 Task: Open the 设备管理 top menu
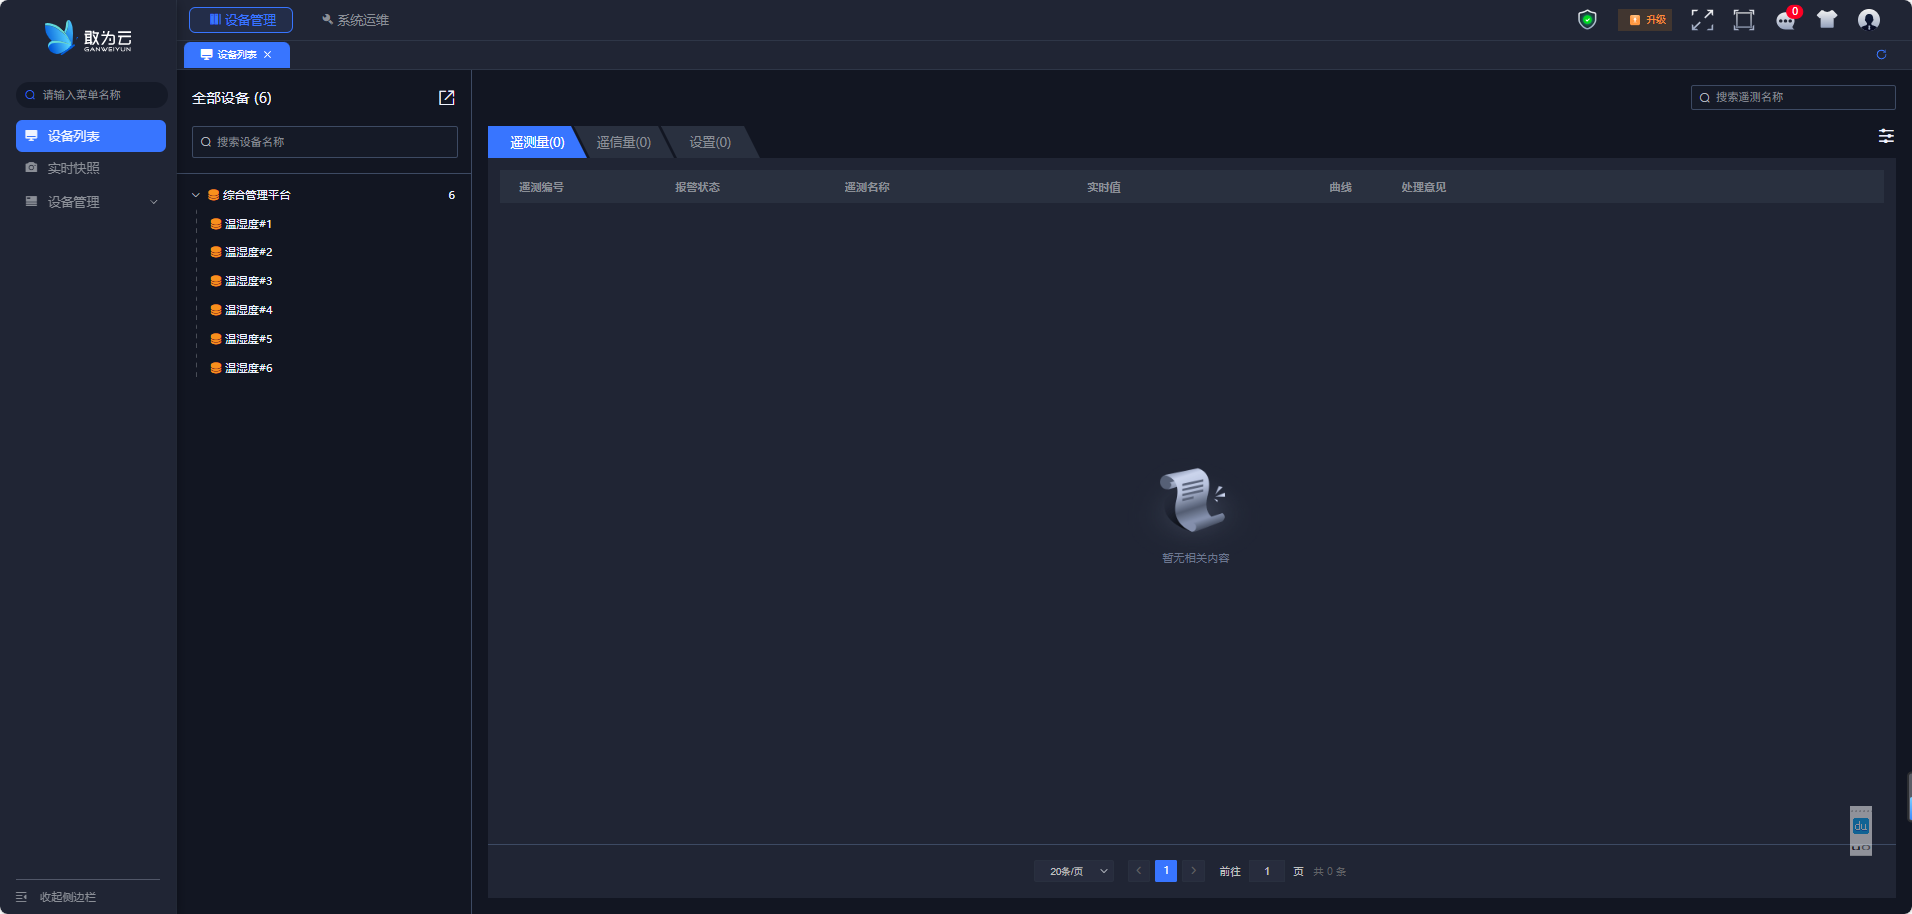241,20
